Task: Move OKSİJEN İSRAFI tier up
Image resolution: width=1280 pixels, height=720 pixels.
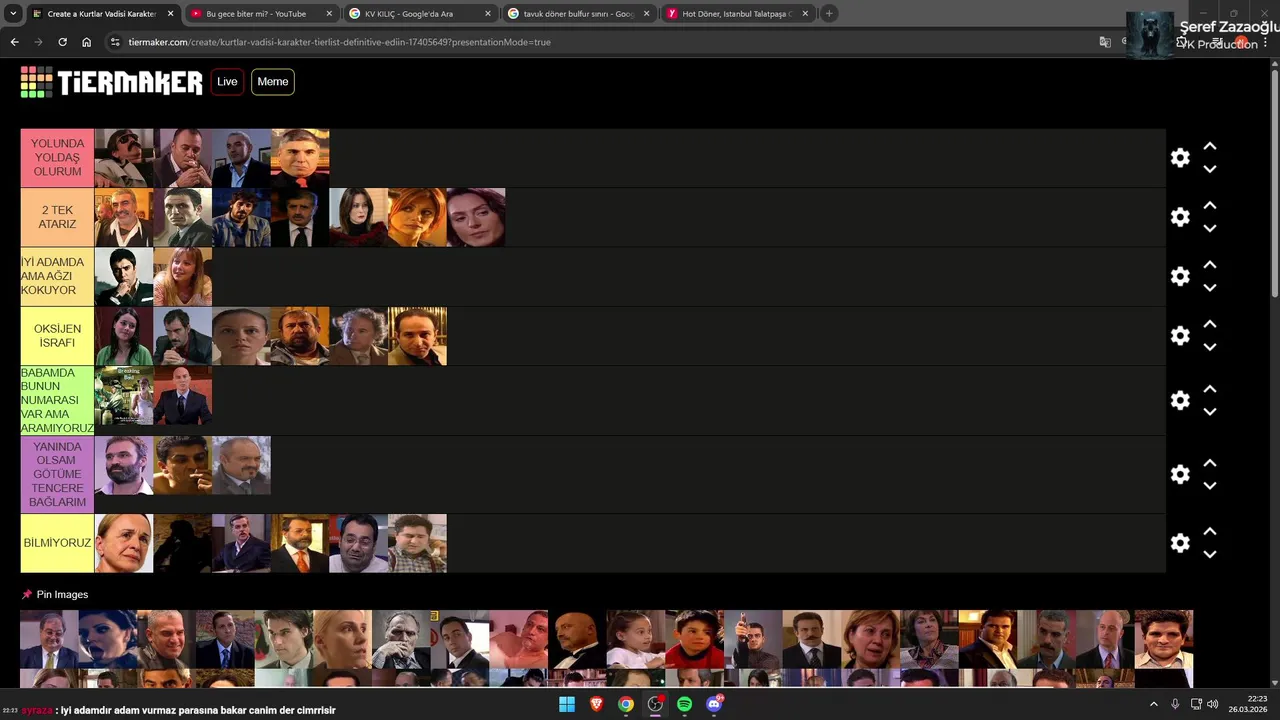Action: 1210,324
